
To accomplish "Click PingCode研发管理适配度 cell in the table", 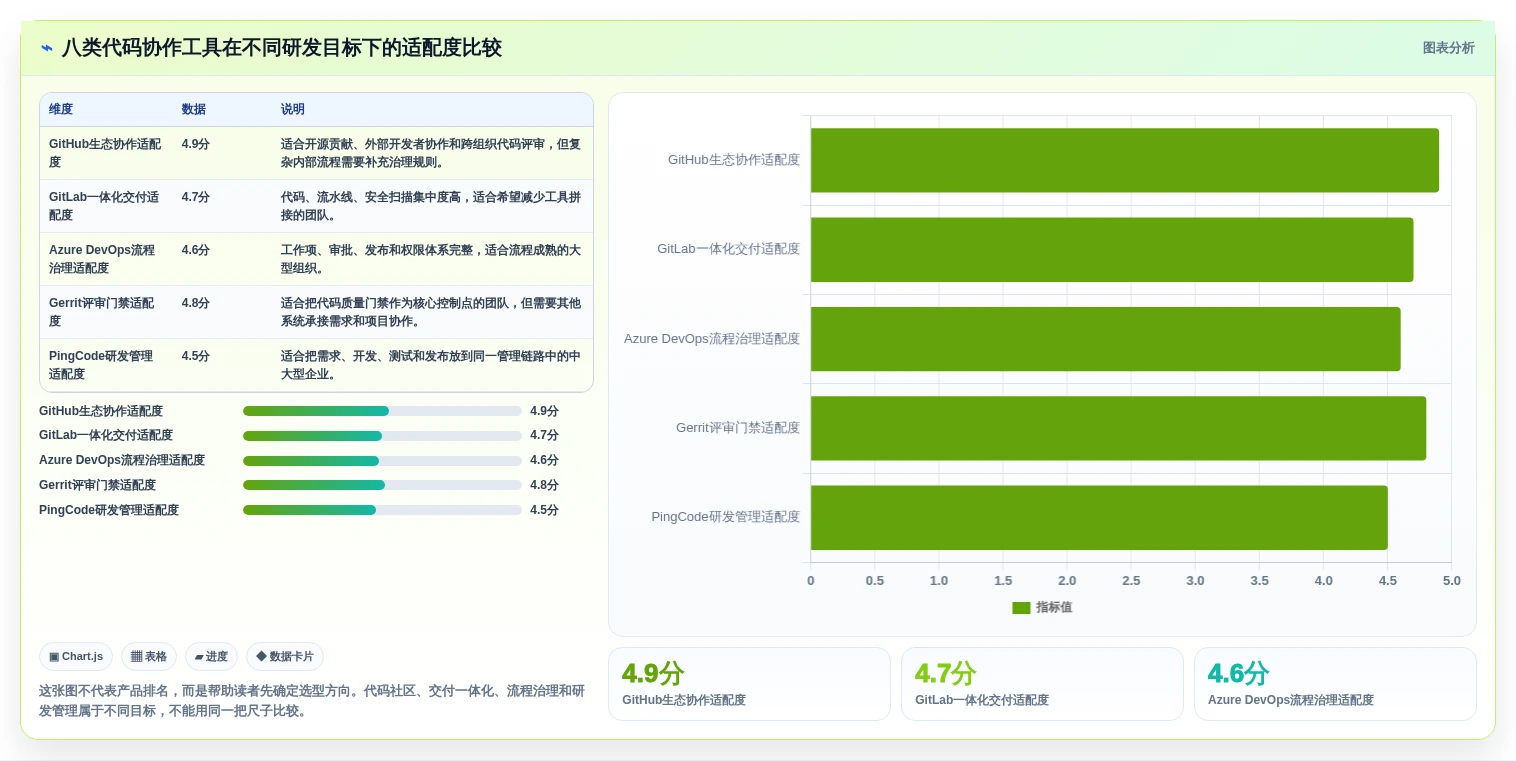I will click(x=105, y=365).
